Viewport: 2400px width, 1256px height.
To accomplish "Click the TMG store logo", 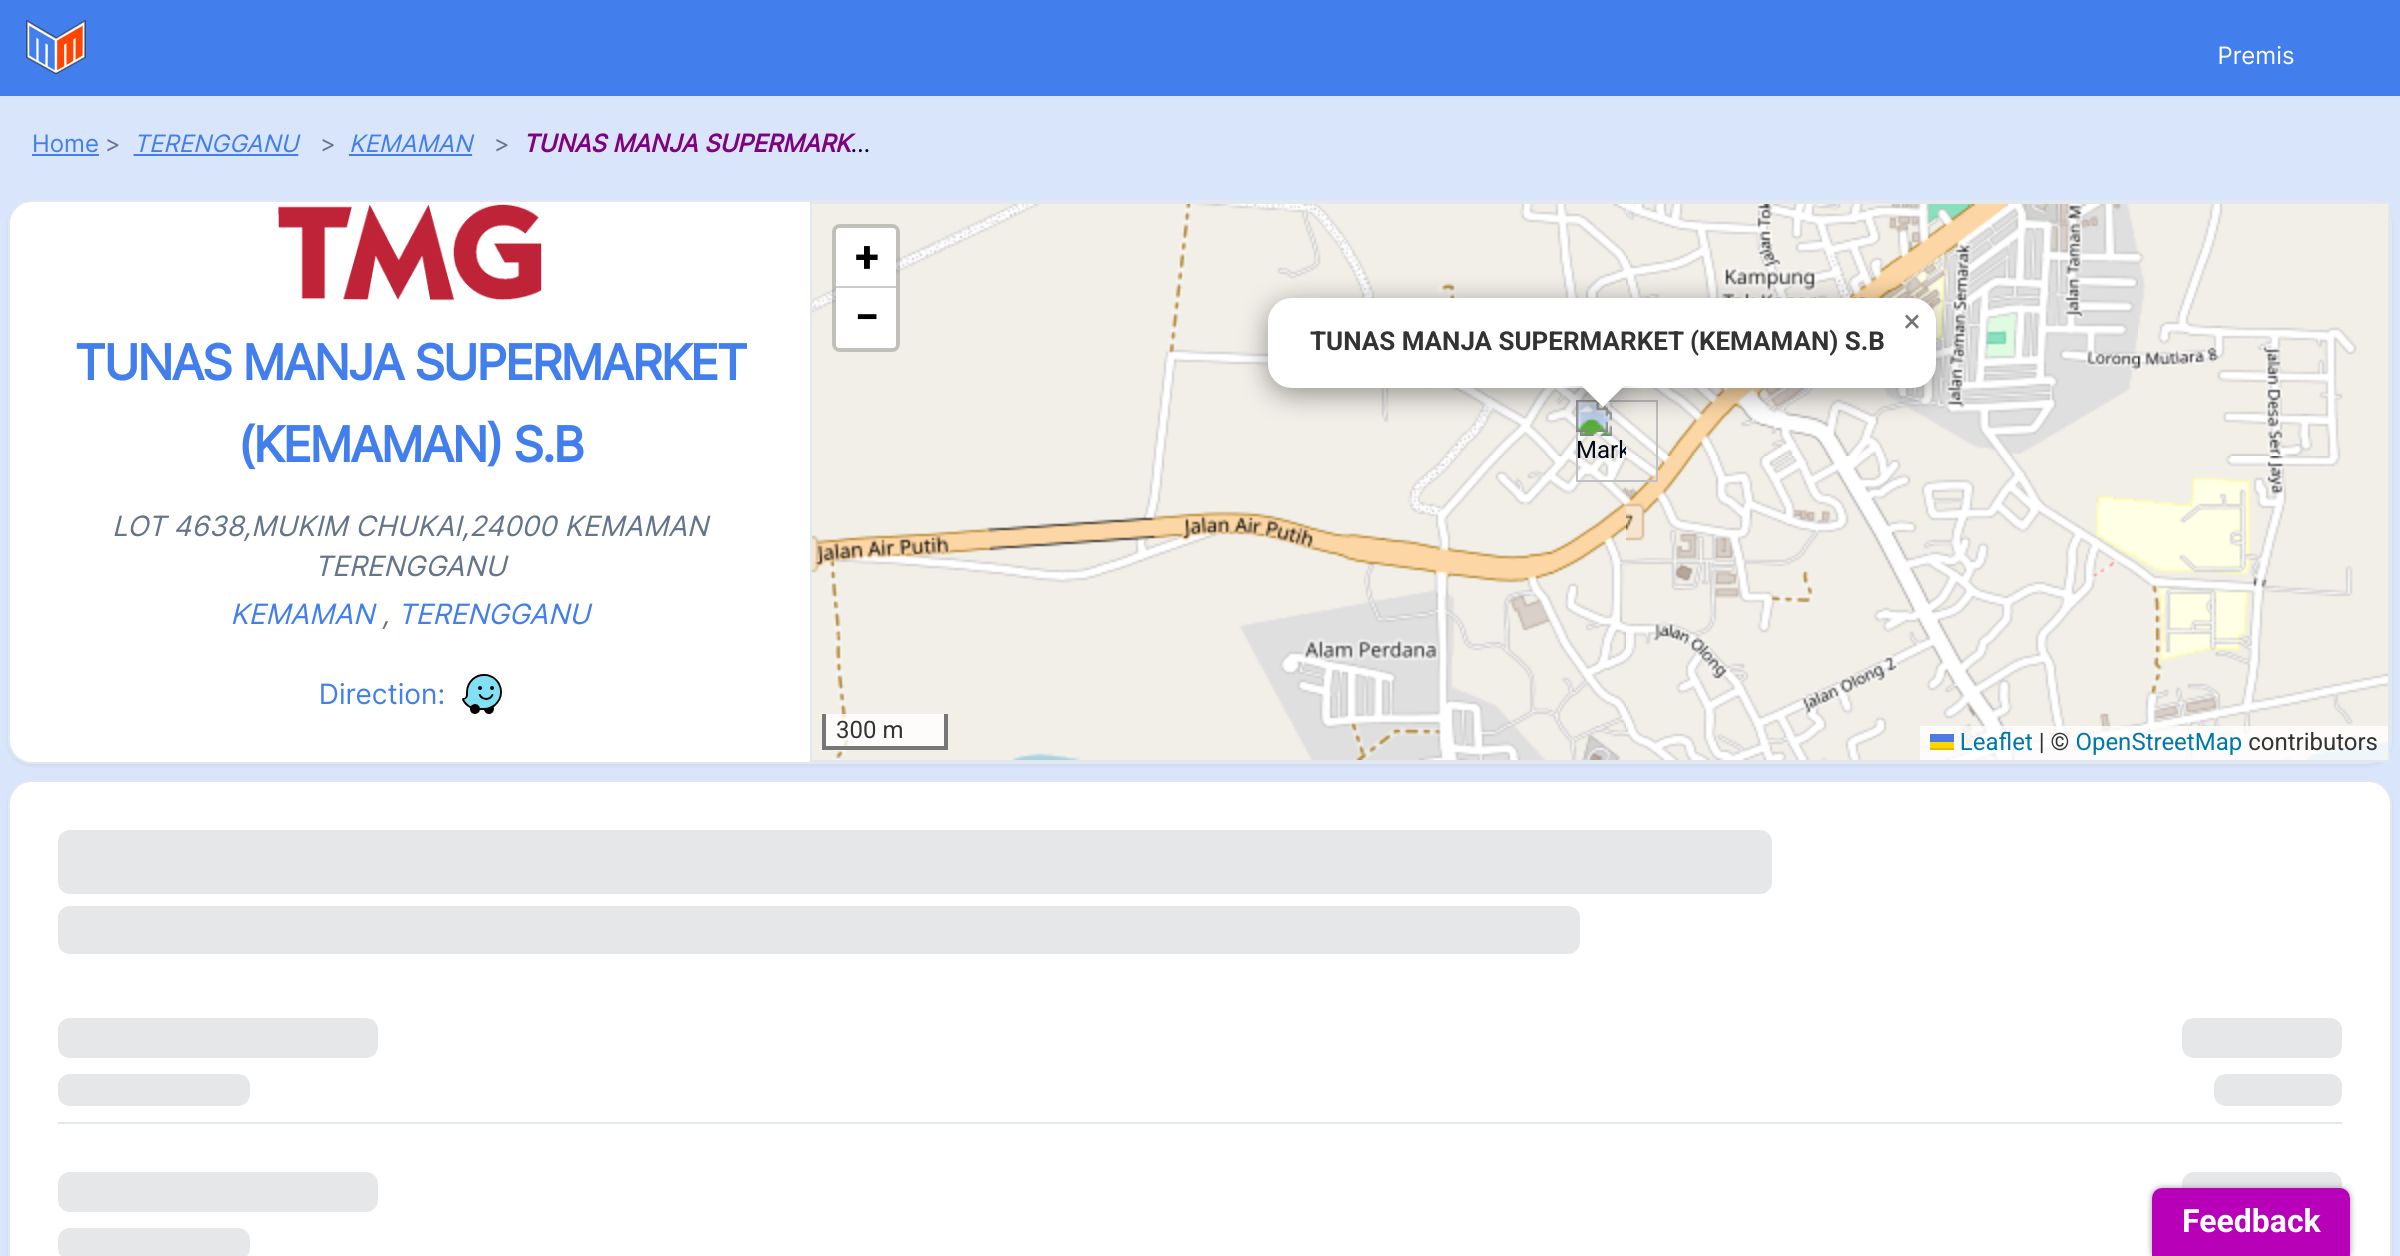I will [x=410, y=253].
